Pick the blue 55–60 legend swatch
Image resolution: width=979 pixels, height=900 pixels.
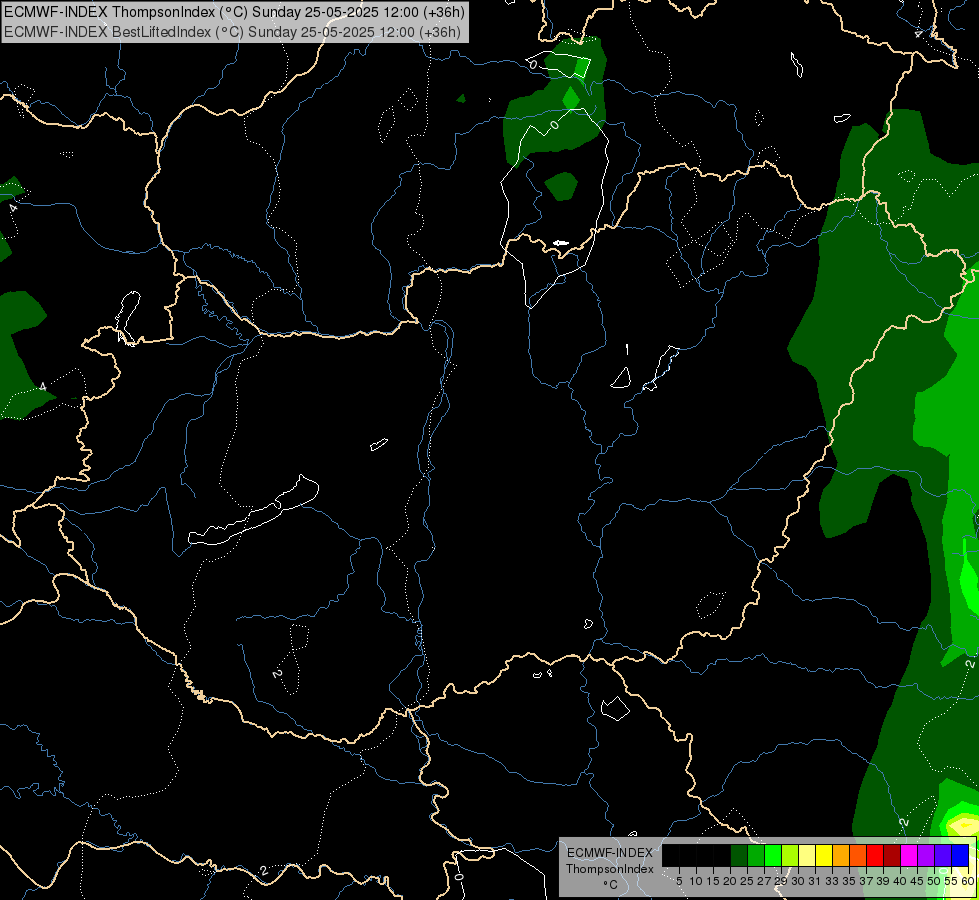coord(960,855)
